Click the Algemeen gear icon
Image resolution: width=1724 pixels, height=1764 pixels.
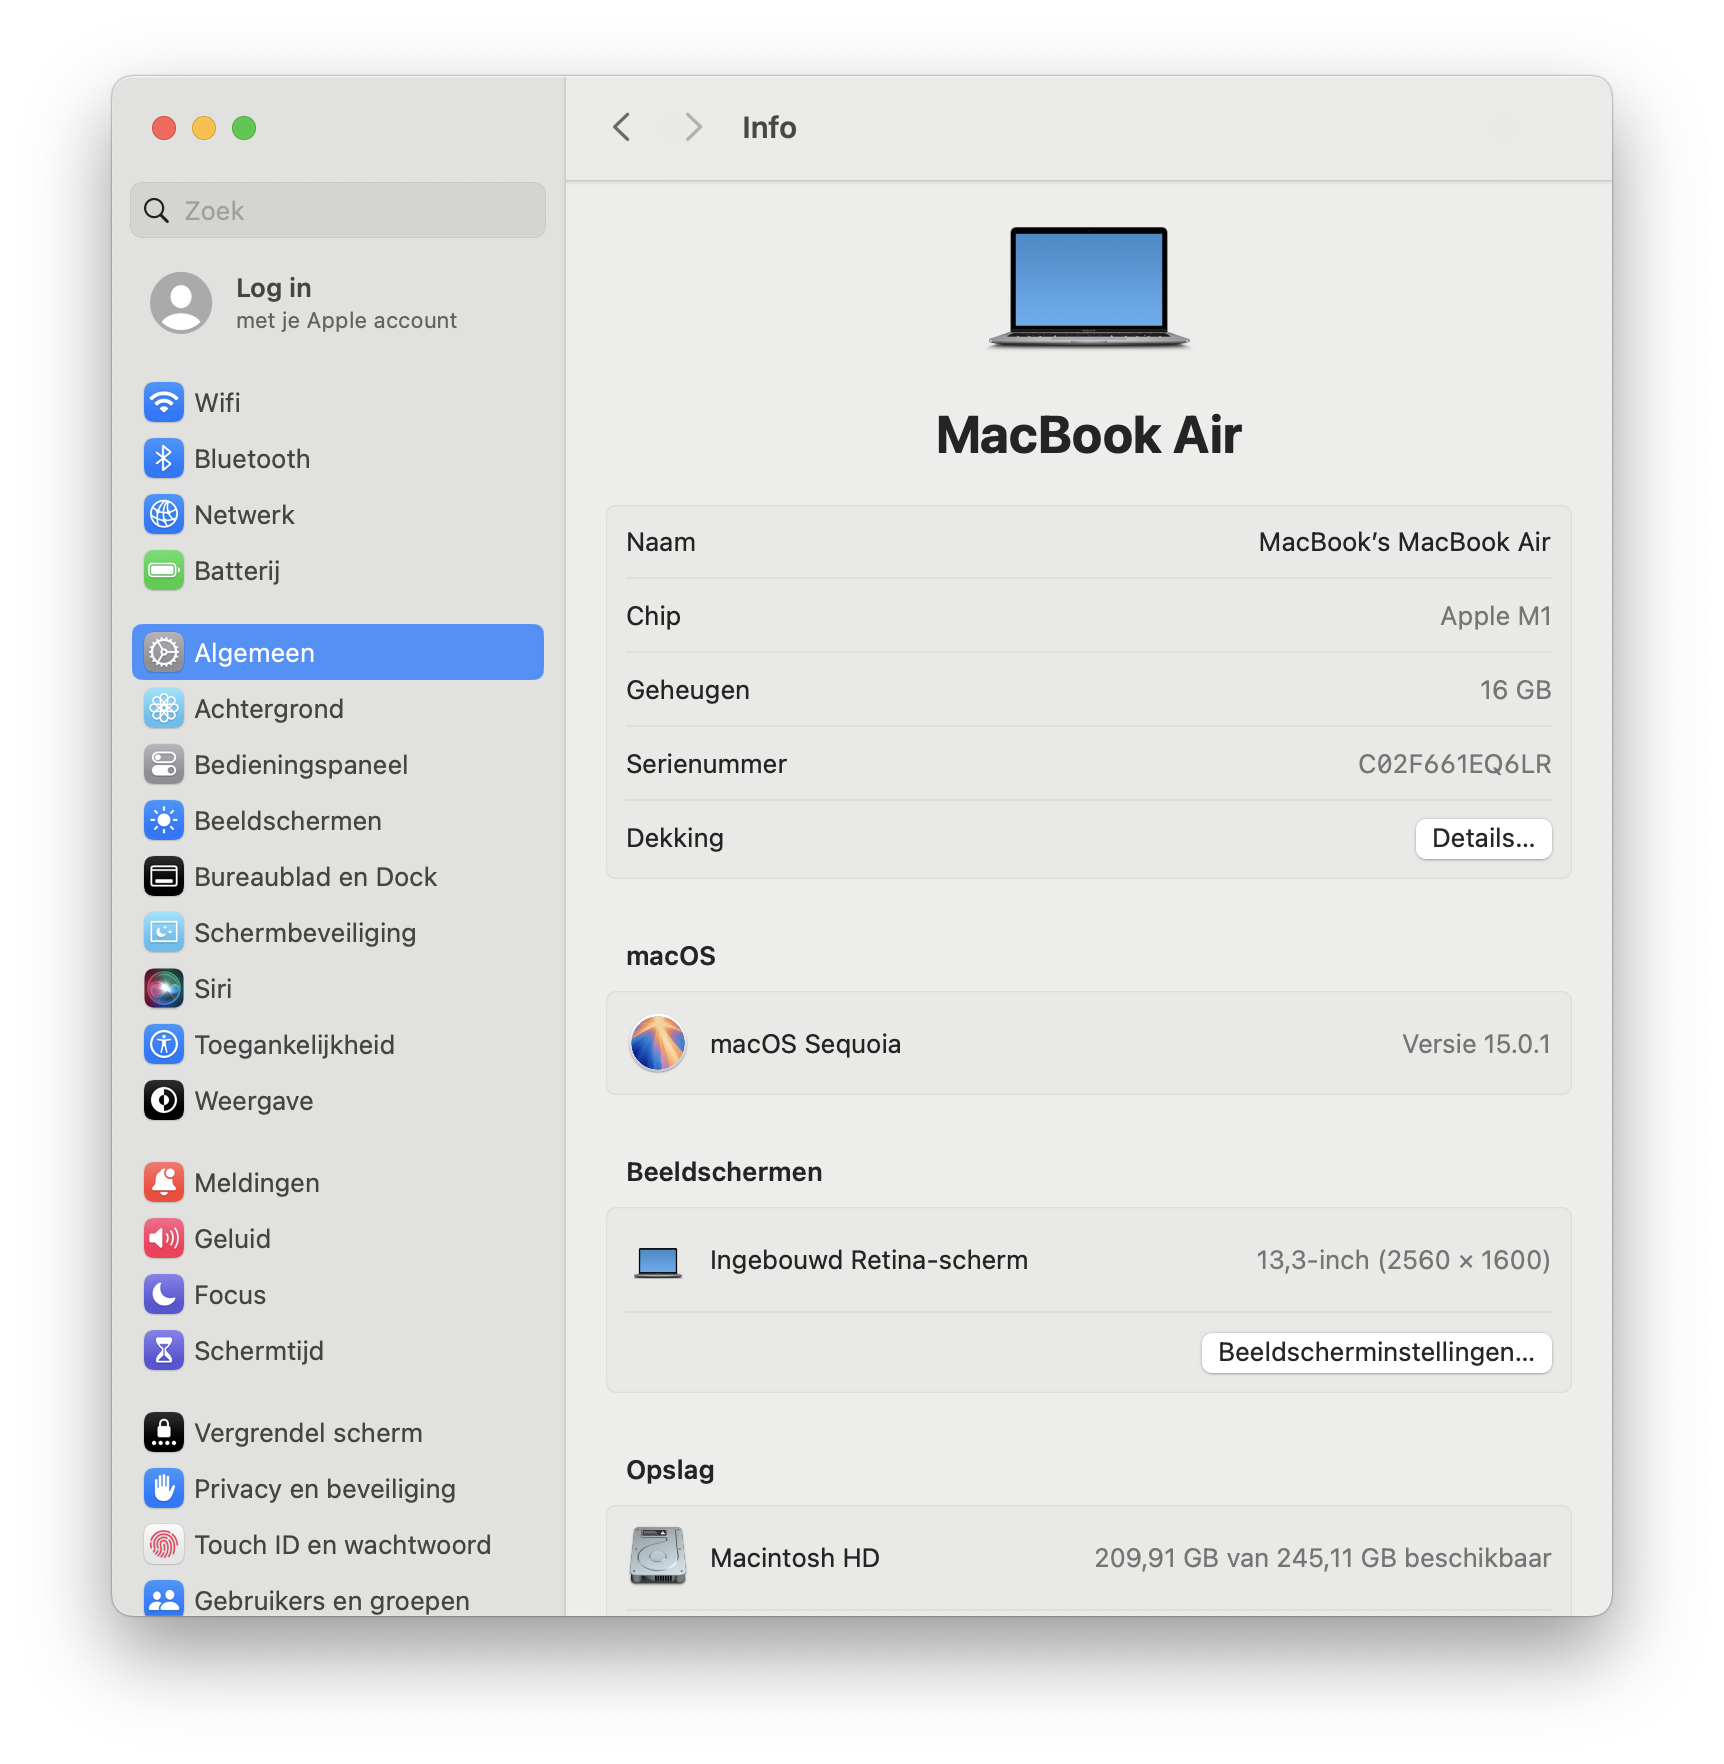pyautogui.click(x=164, y=653)
